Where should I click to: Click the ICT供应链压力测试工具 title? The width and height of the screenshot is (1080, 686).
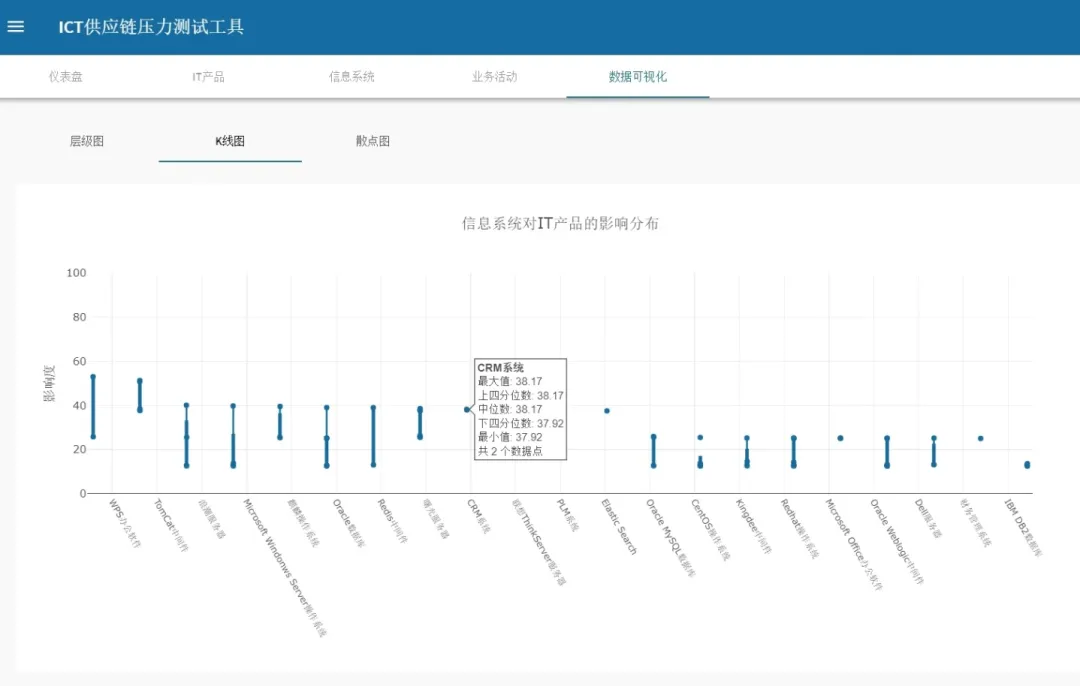pyautogui.click(x=151, y=27)
